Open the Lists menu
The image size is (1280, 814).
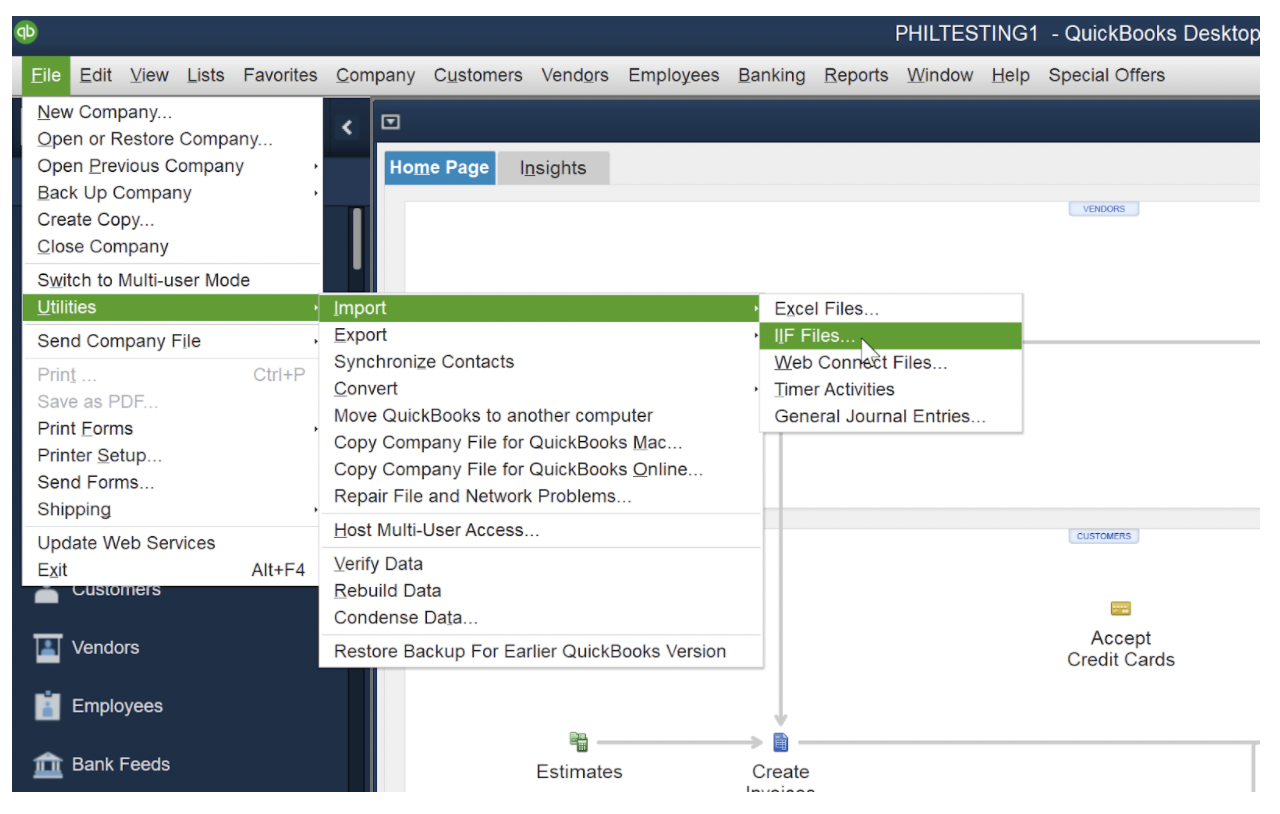[x=206, y=75]
